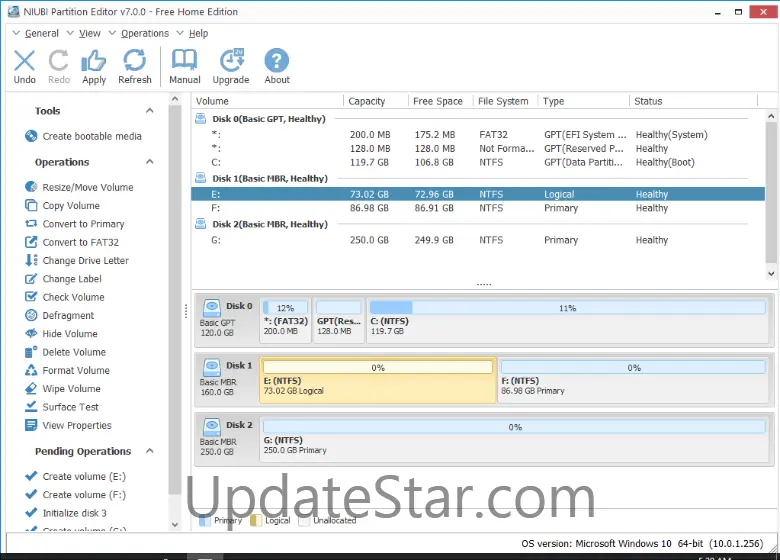Open the General menu
780x560 pixels.
point(42,33)
